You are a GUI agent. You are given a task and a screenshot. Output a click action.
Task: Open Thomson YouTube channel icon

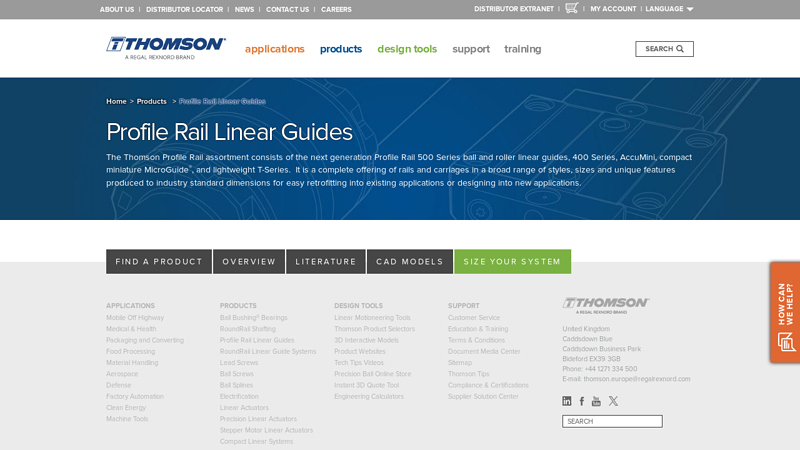click(596, 401)
